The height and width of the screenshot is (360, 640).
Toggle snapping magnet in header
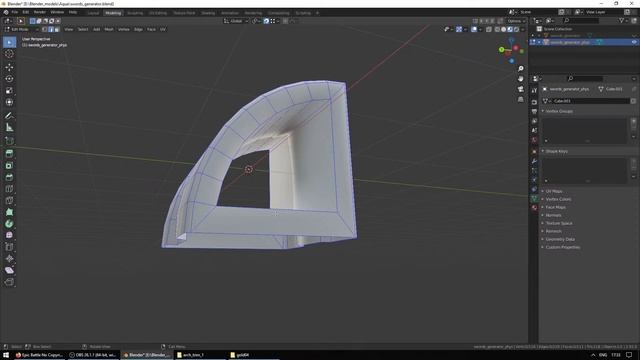pyautogui.click(x=266, y=21)
